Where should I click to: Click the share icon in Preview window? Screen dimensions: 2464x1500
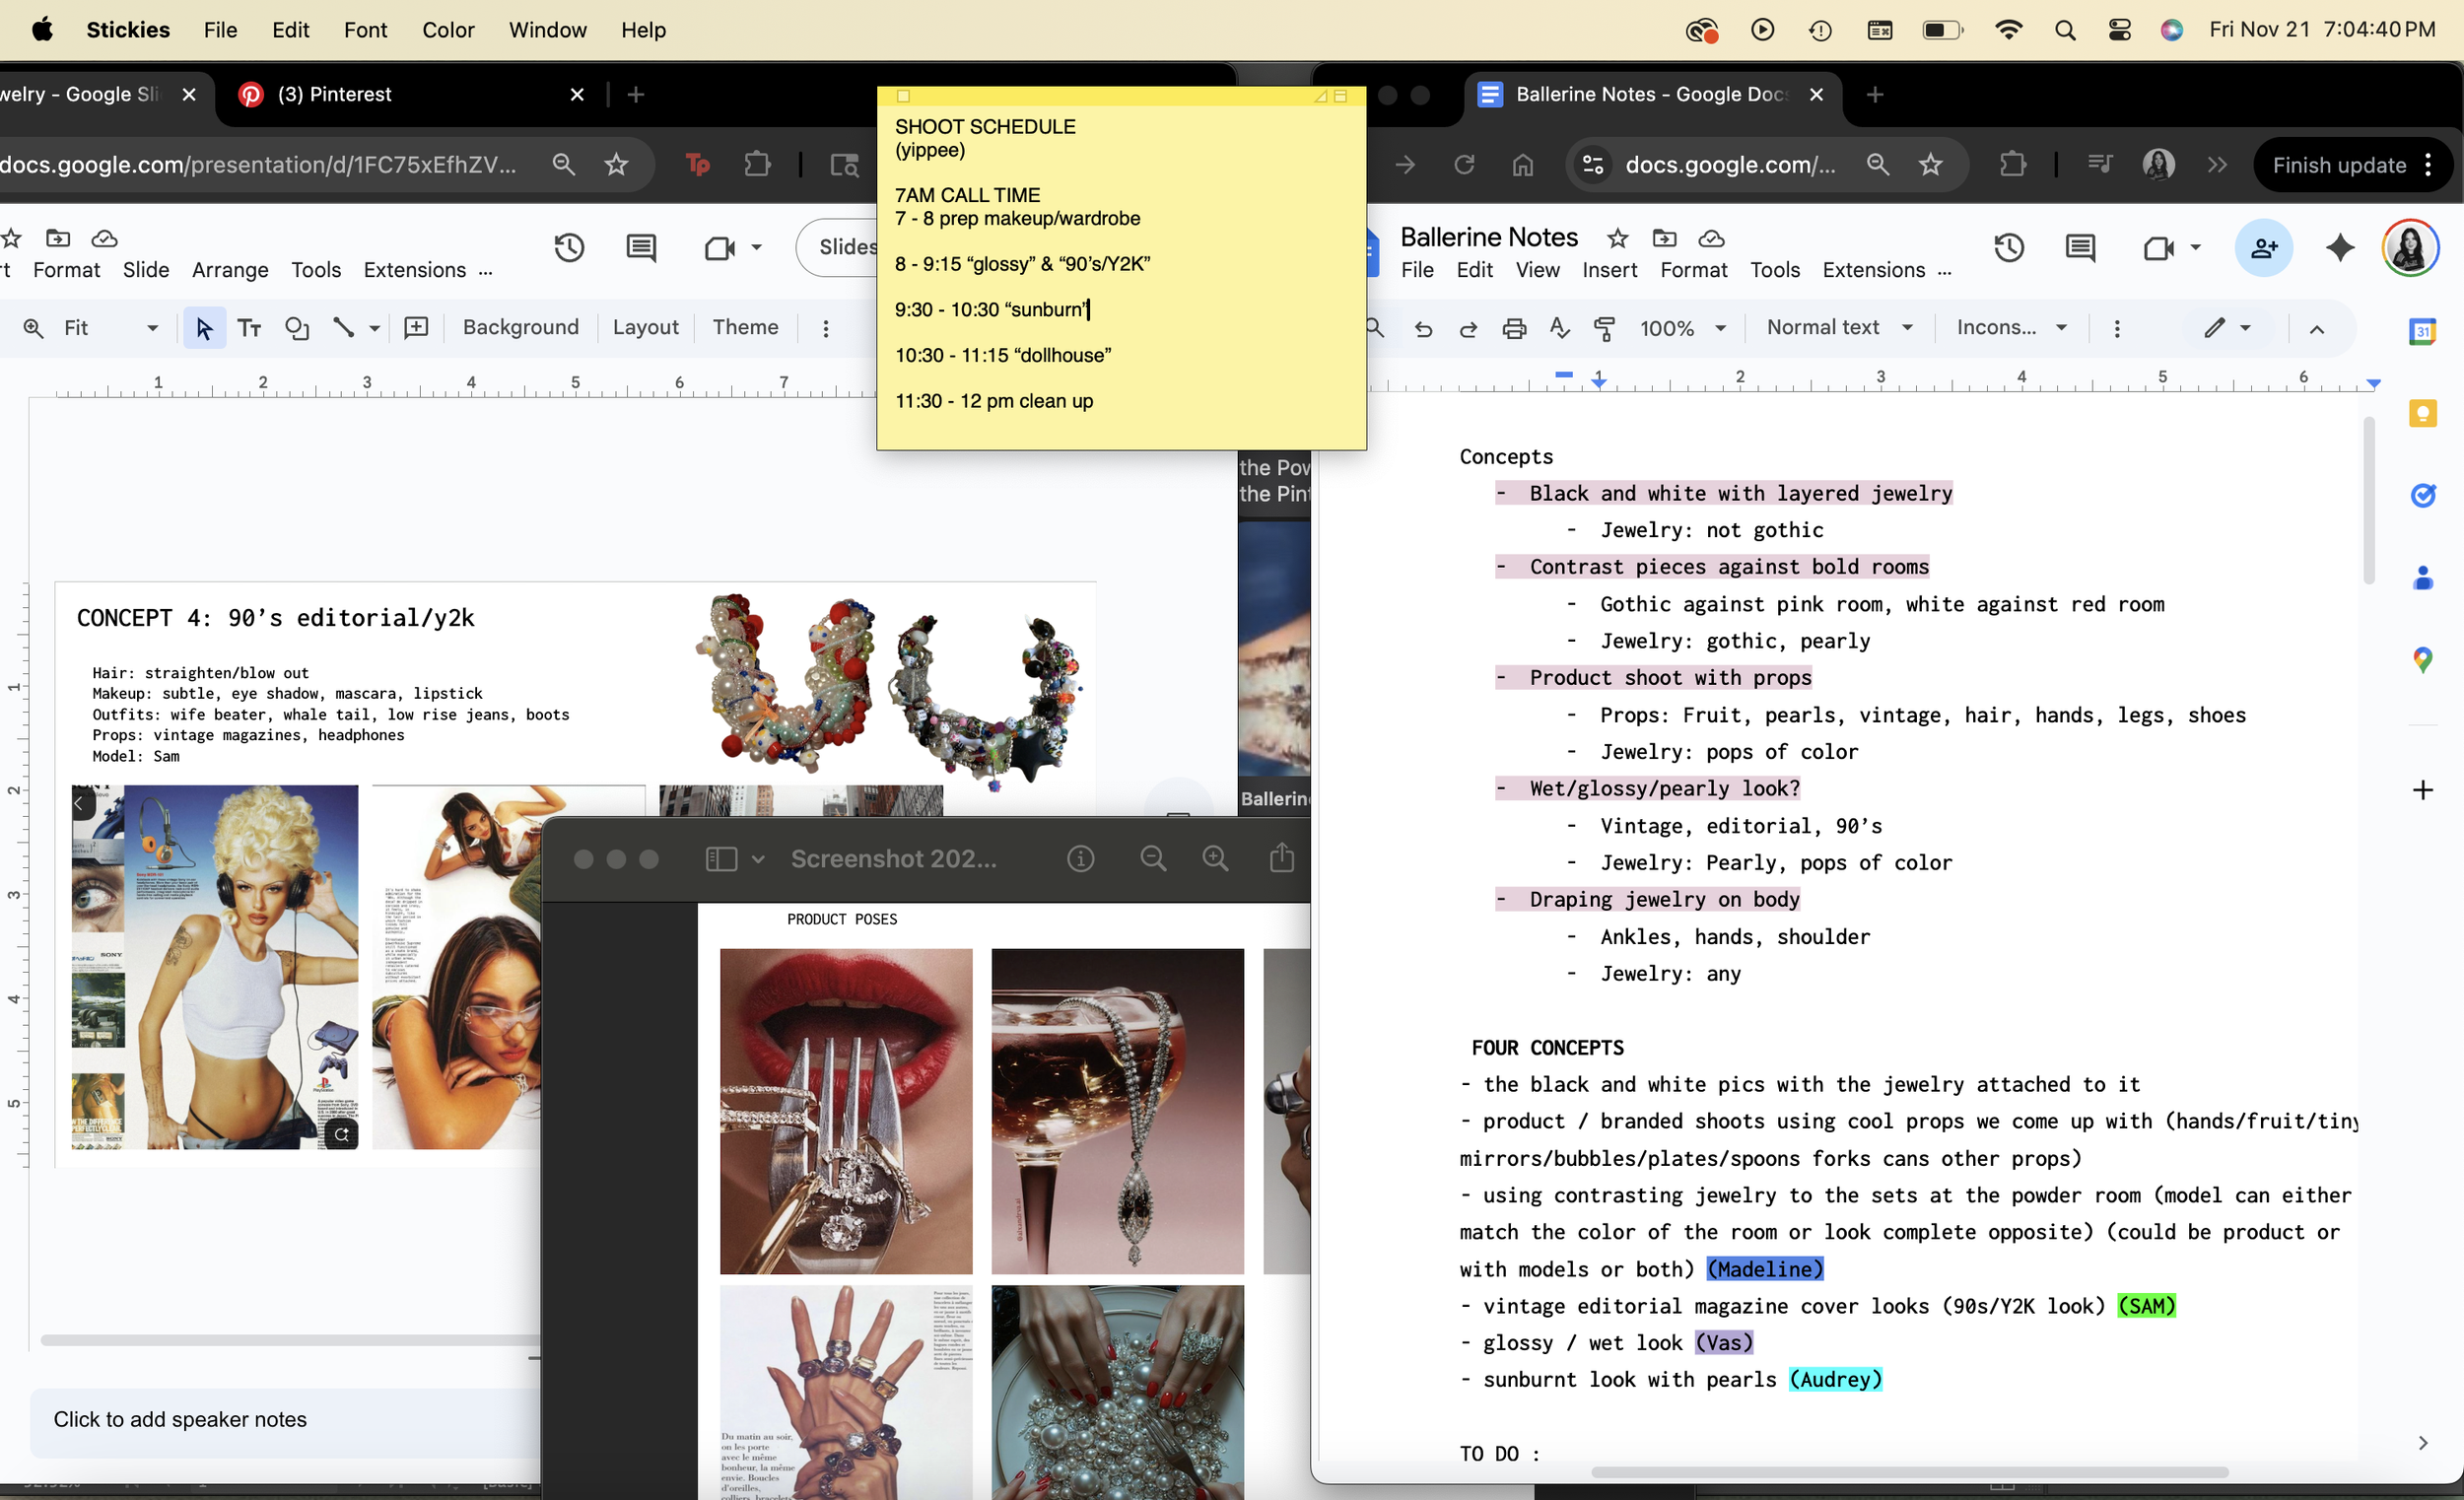point(1281,858)
